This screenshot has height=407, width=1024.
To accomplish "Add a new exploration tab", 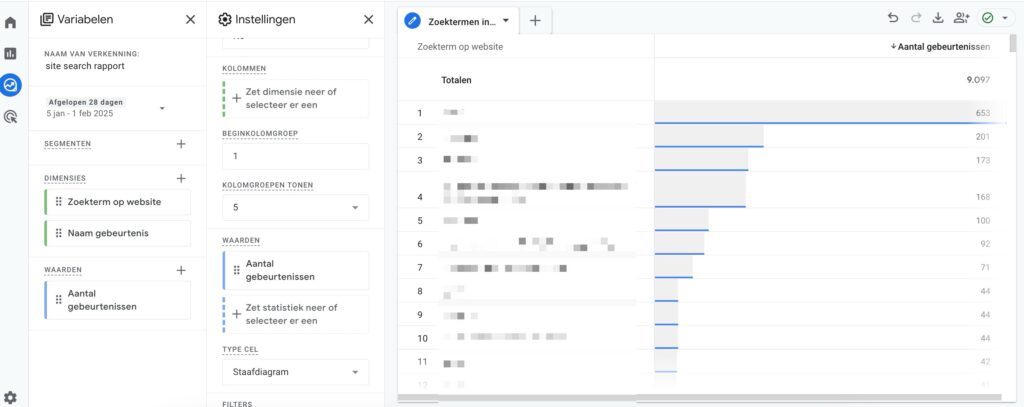I will [x=535, y=20].
